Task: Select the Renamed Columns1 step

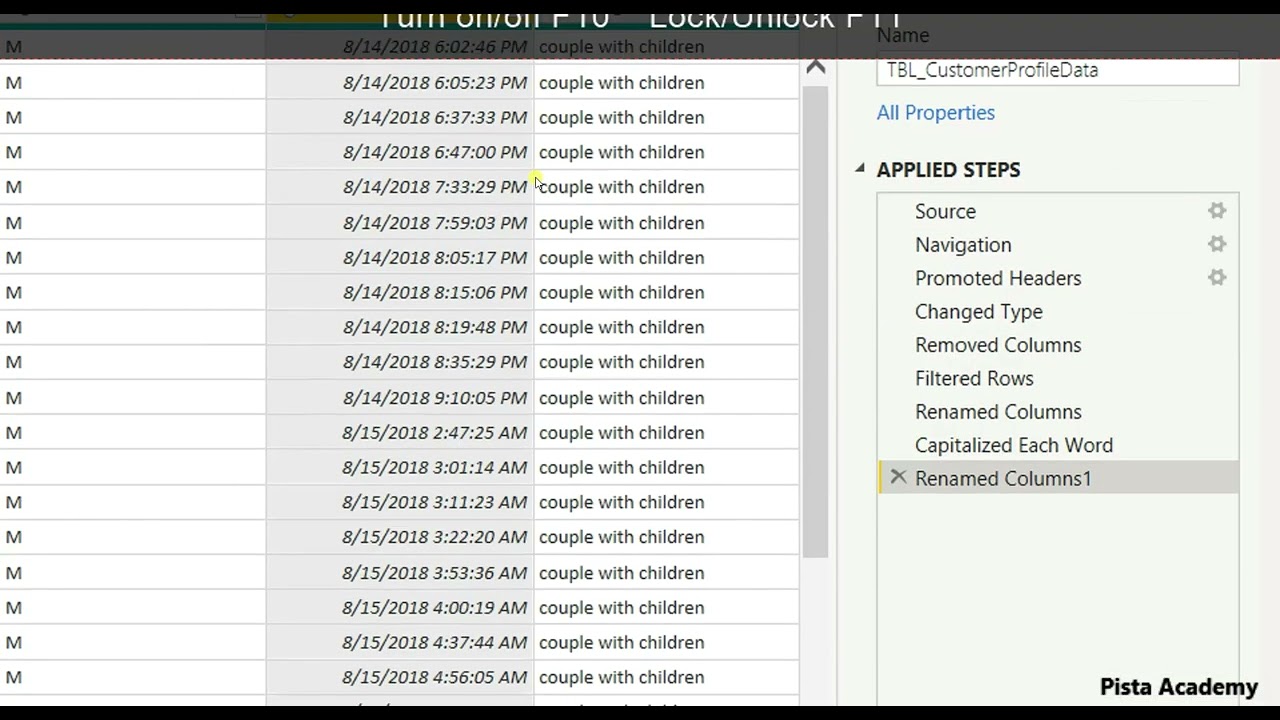Action: [x=1058, y=478]
